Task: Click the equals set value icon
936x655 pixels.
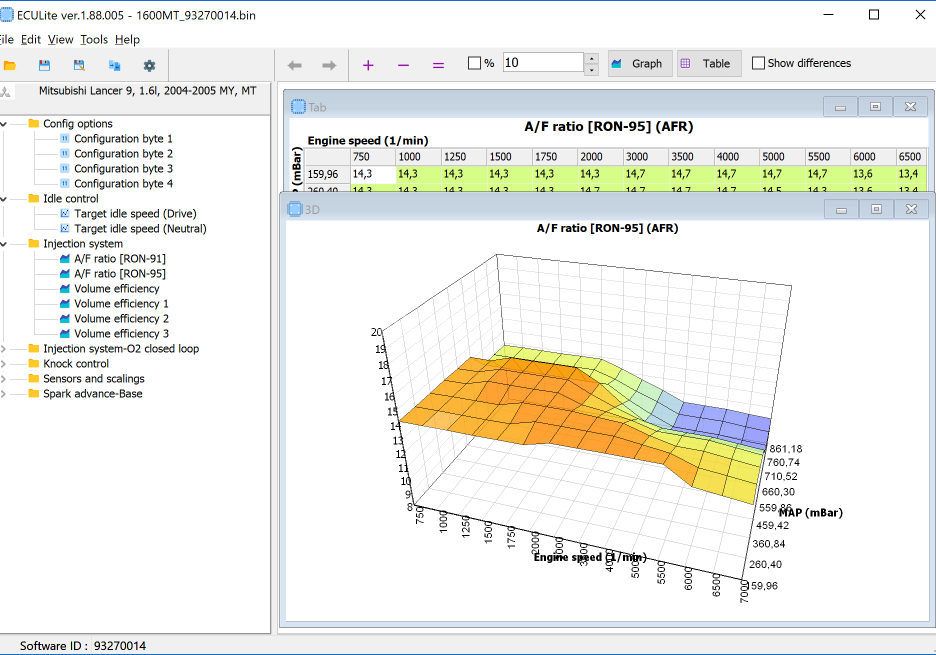Action: pyautogui.click(x=438, y=65)
